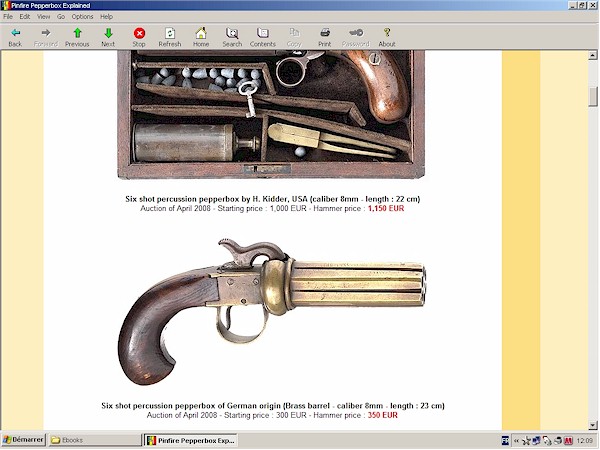Click the brass barrel German pepperbox image
Viewport: 600px width, 450px height.
272,312
